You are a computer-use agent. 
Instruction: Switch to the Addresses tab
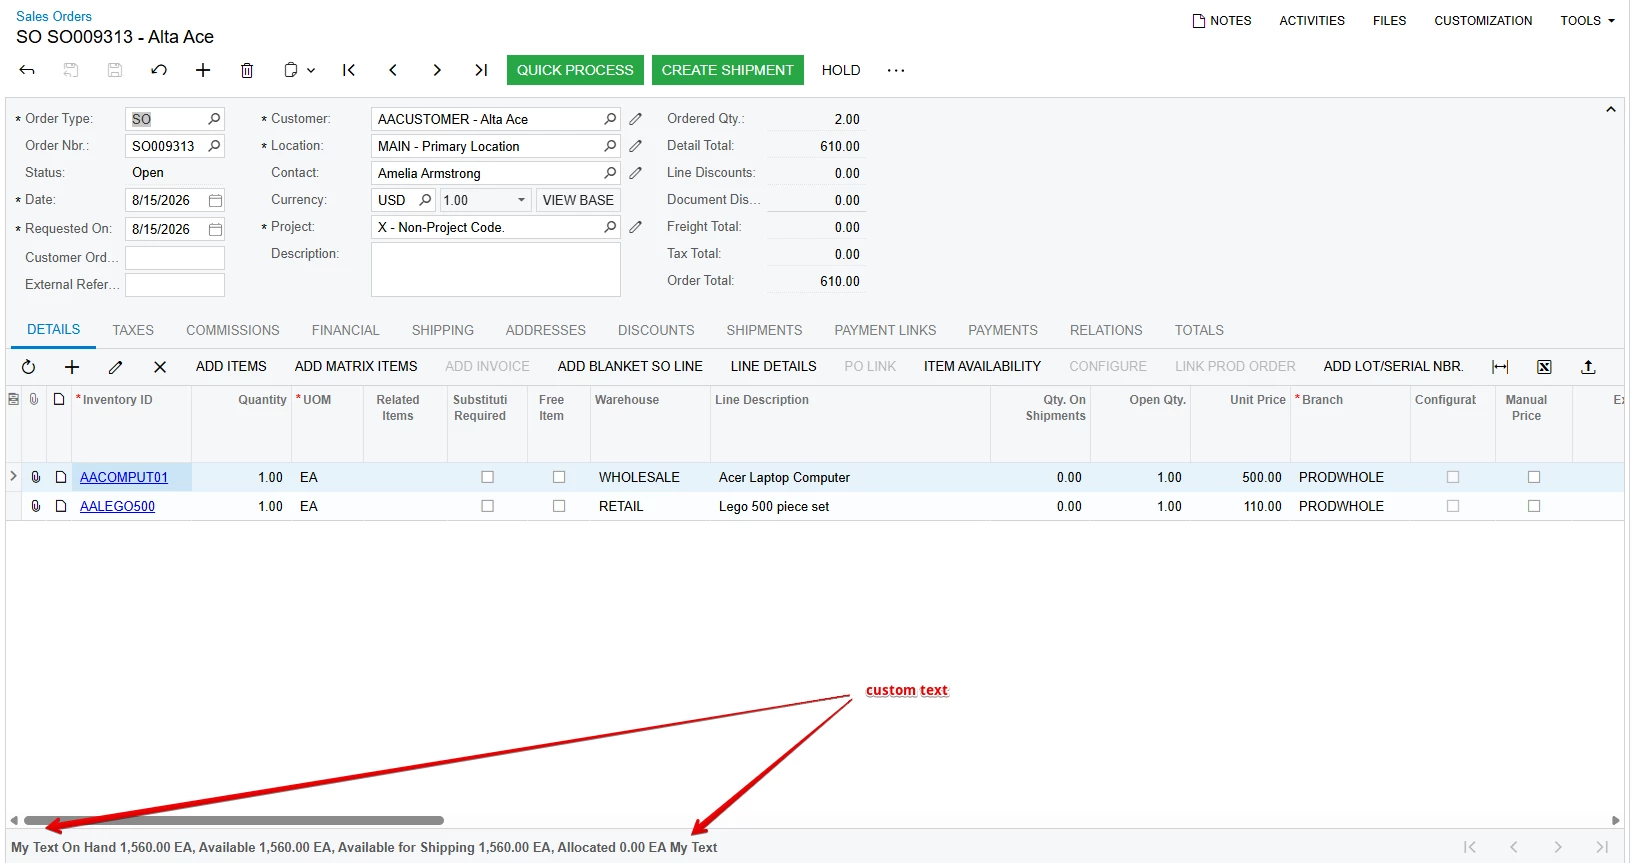(x=546, y=330)
